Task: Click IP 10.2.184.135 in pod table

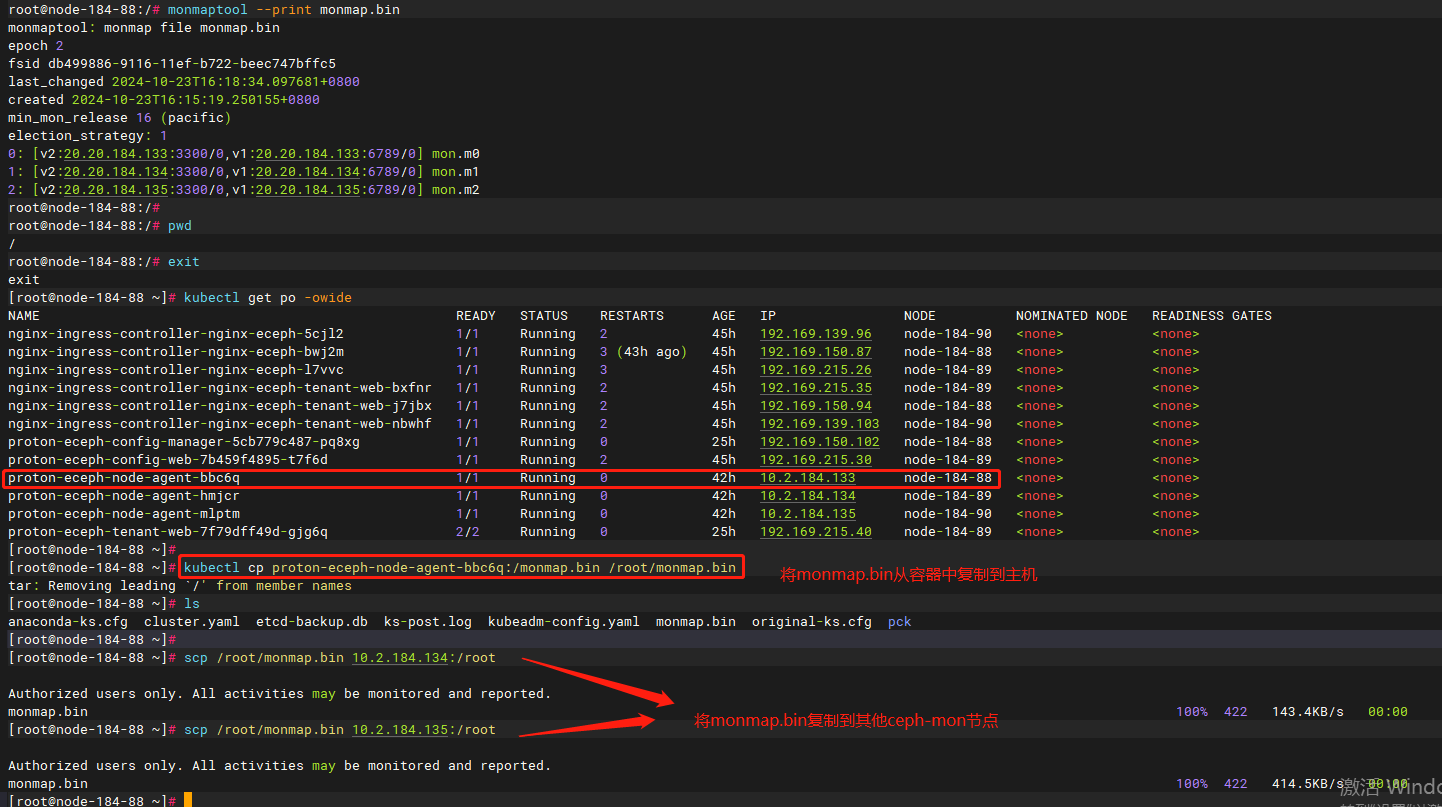Action: pyautogui.click(x=808, y=514)
